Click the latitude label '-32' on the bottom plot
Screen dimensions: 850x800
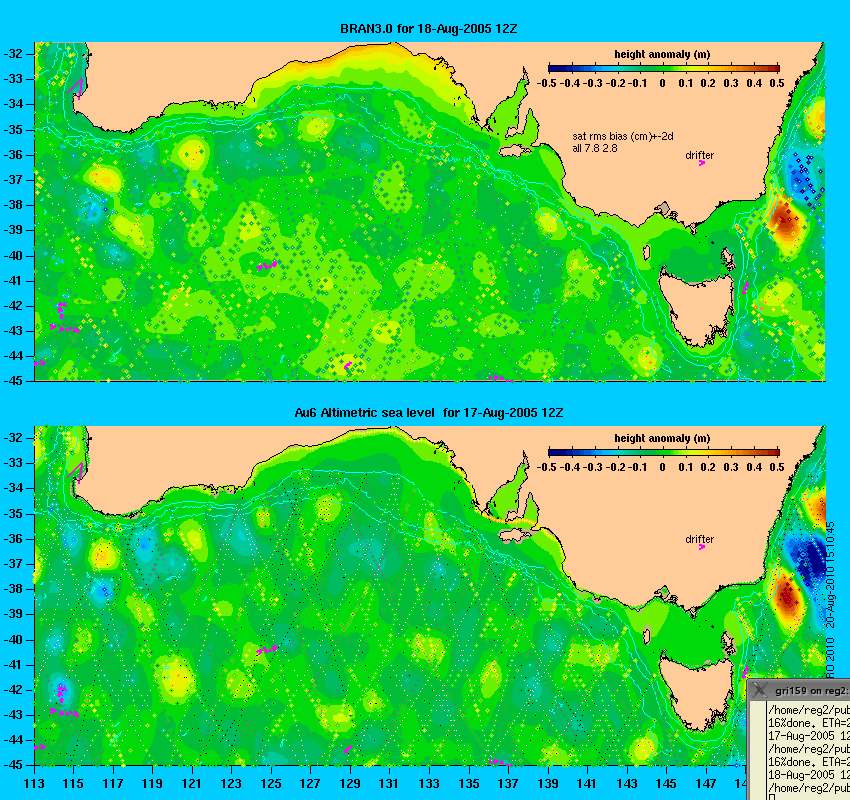[14, 438]
